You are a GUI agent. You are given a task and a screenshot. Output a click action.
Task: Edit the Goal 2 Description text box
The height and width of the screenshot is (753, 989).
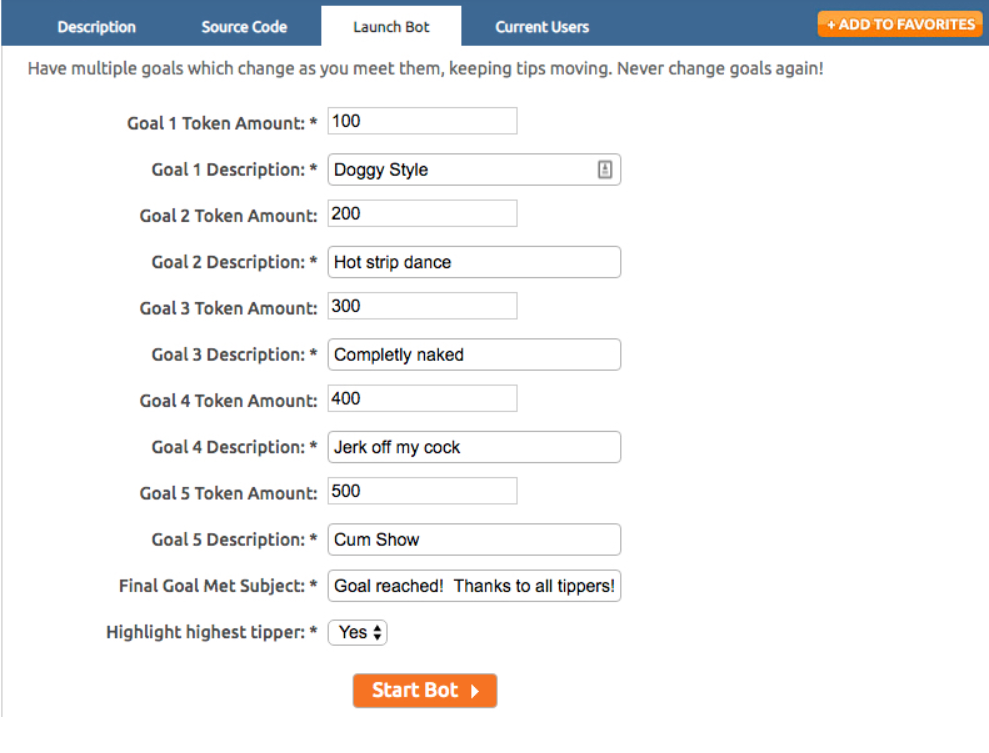(474, 262)
